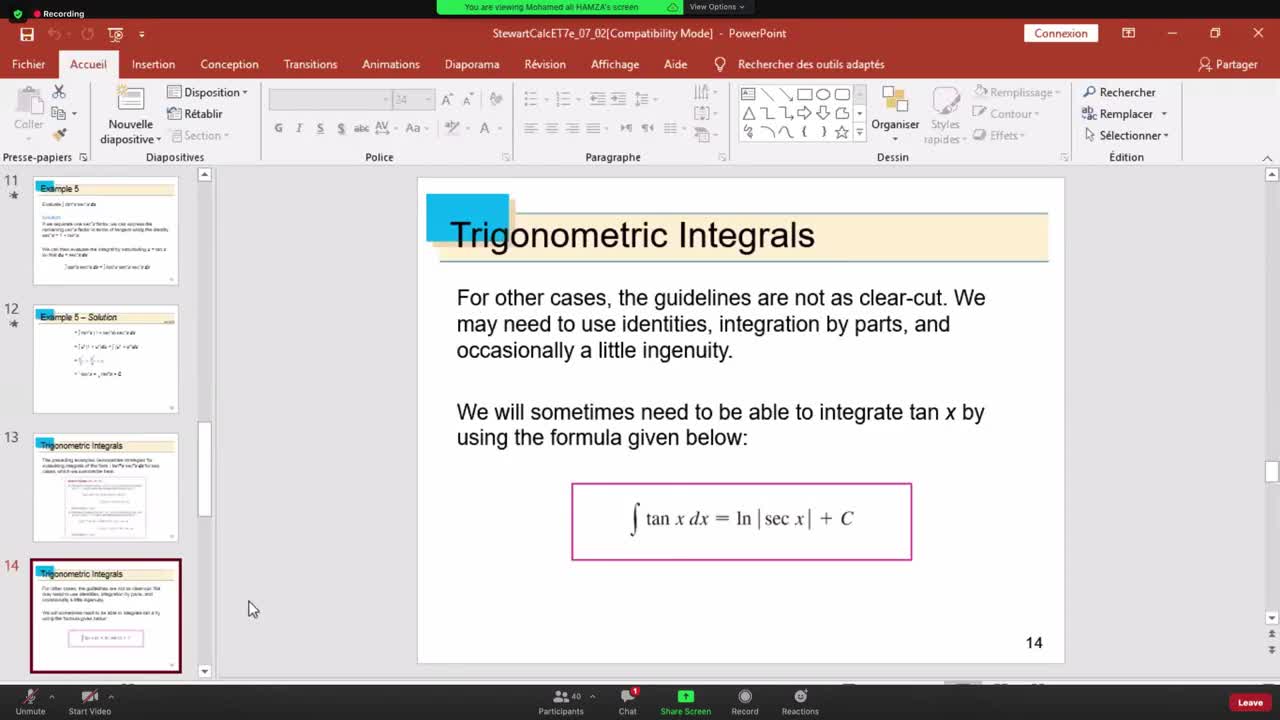Switch to the Animations tab

point(391,64)
